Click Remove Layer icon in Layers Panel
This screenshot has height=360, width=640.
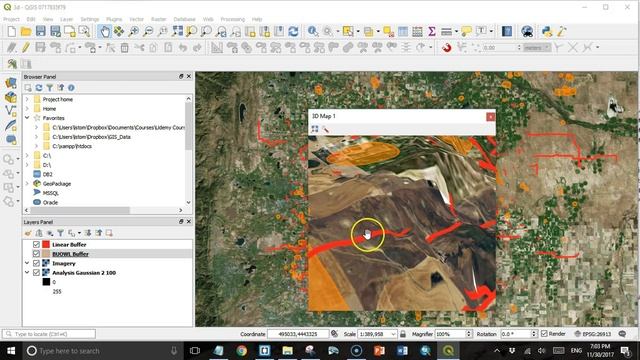109,233
